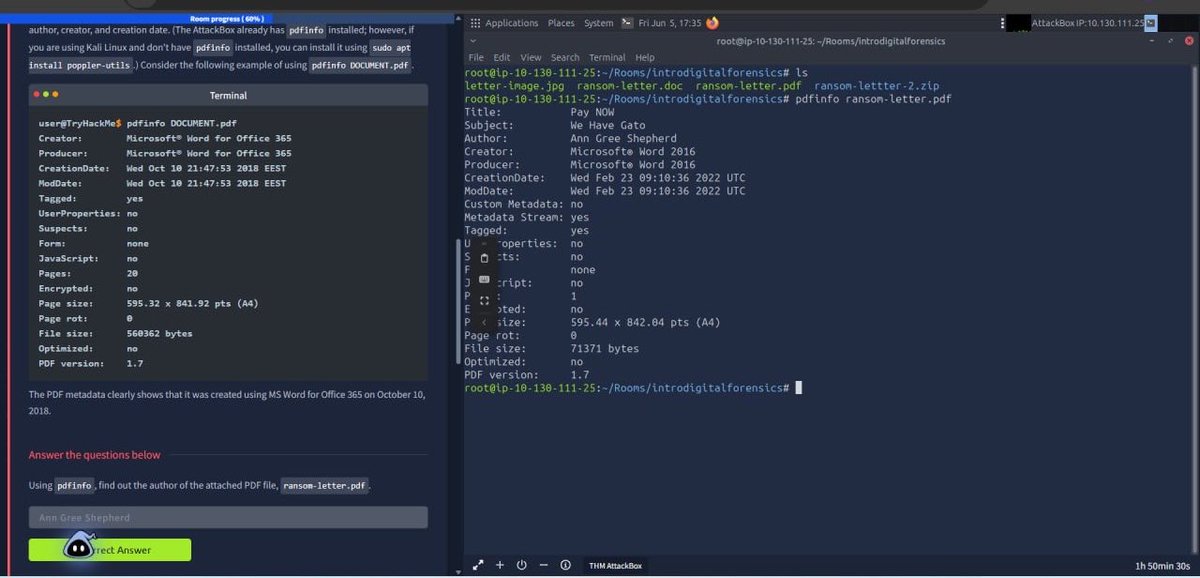Click letter-image.jpg in the ls output
The width and height of the screenshot is (1200, 578).
pyautogui.click(x=515, y=86)
